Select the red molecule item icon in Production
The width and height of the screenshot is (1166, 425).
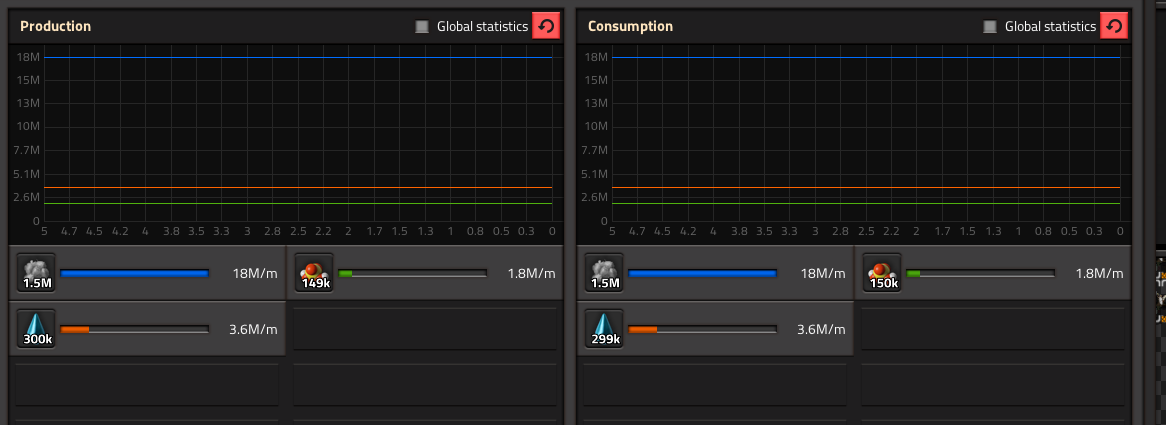(x=315, y=273)
